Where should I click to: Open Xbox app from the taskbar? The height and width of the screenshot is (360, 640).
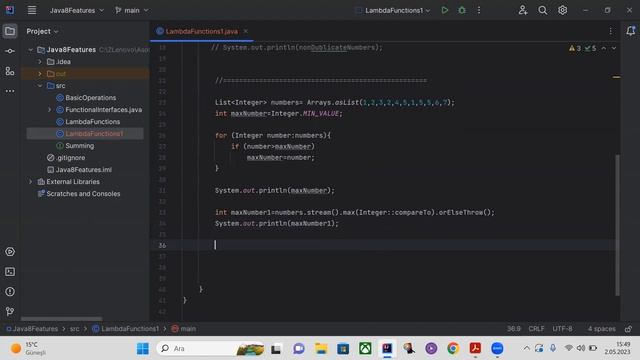(x=365, y=349)
